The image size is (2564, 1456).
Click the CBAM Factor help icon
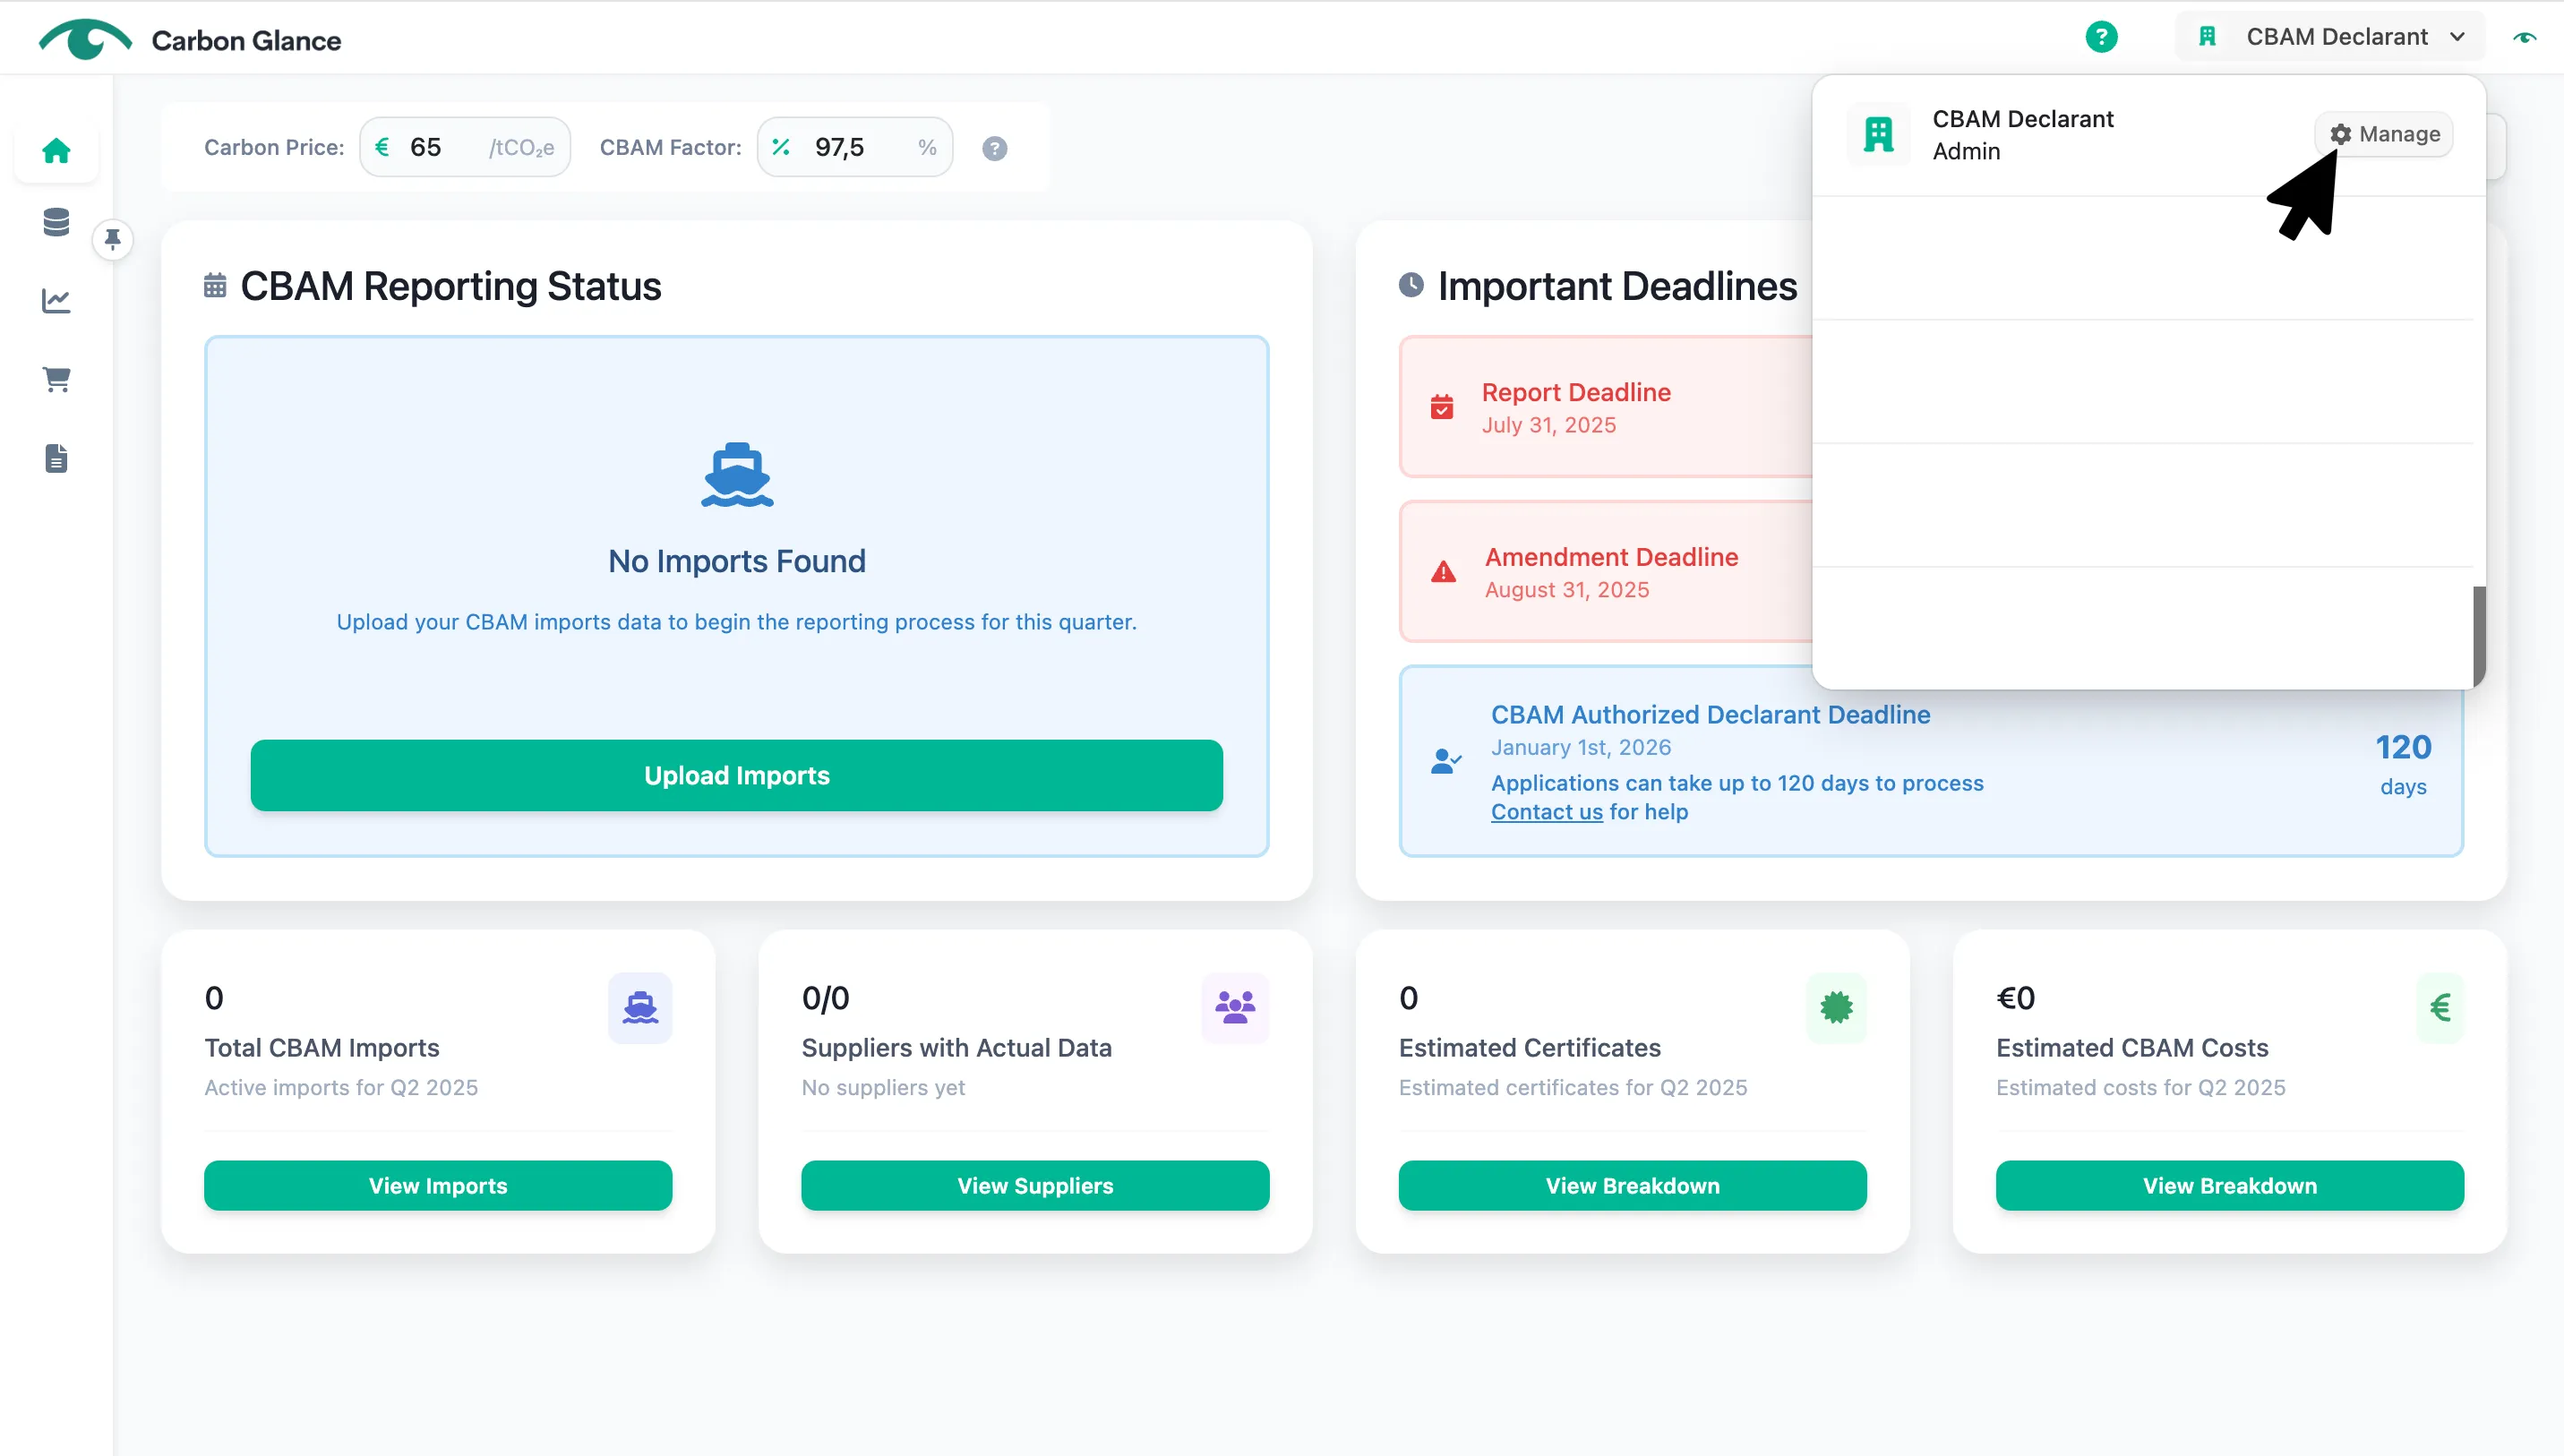tap(994, 148)
